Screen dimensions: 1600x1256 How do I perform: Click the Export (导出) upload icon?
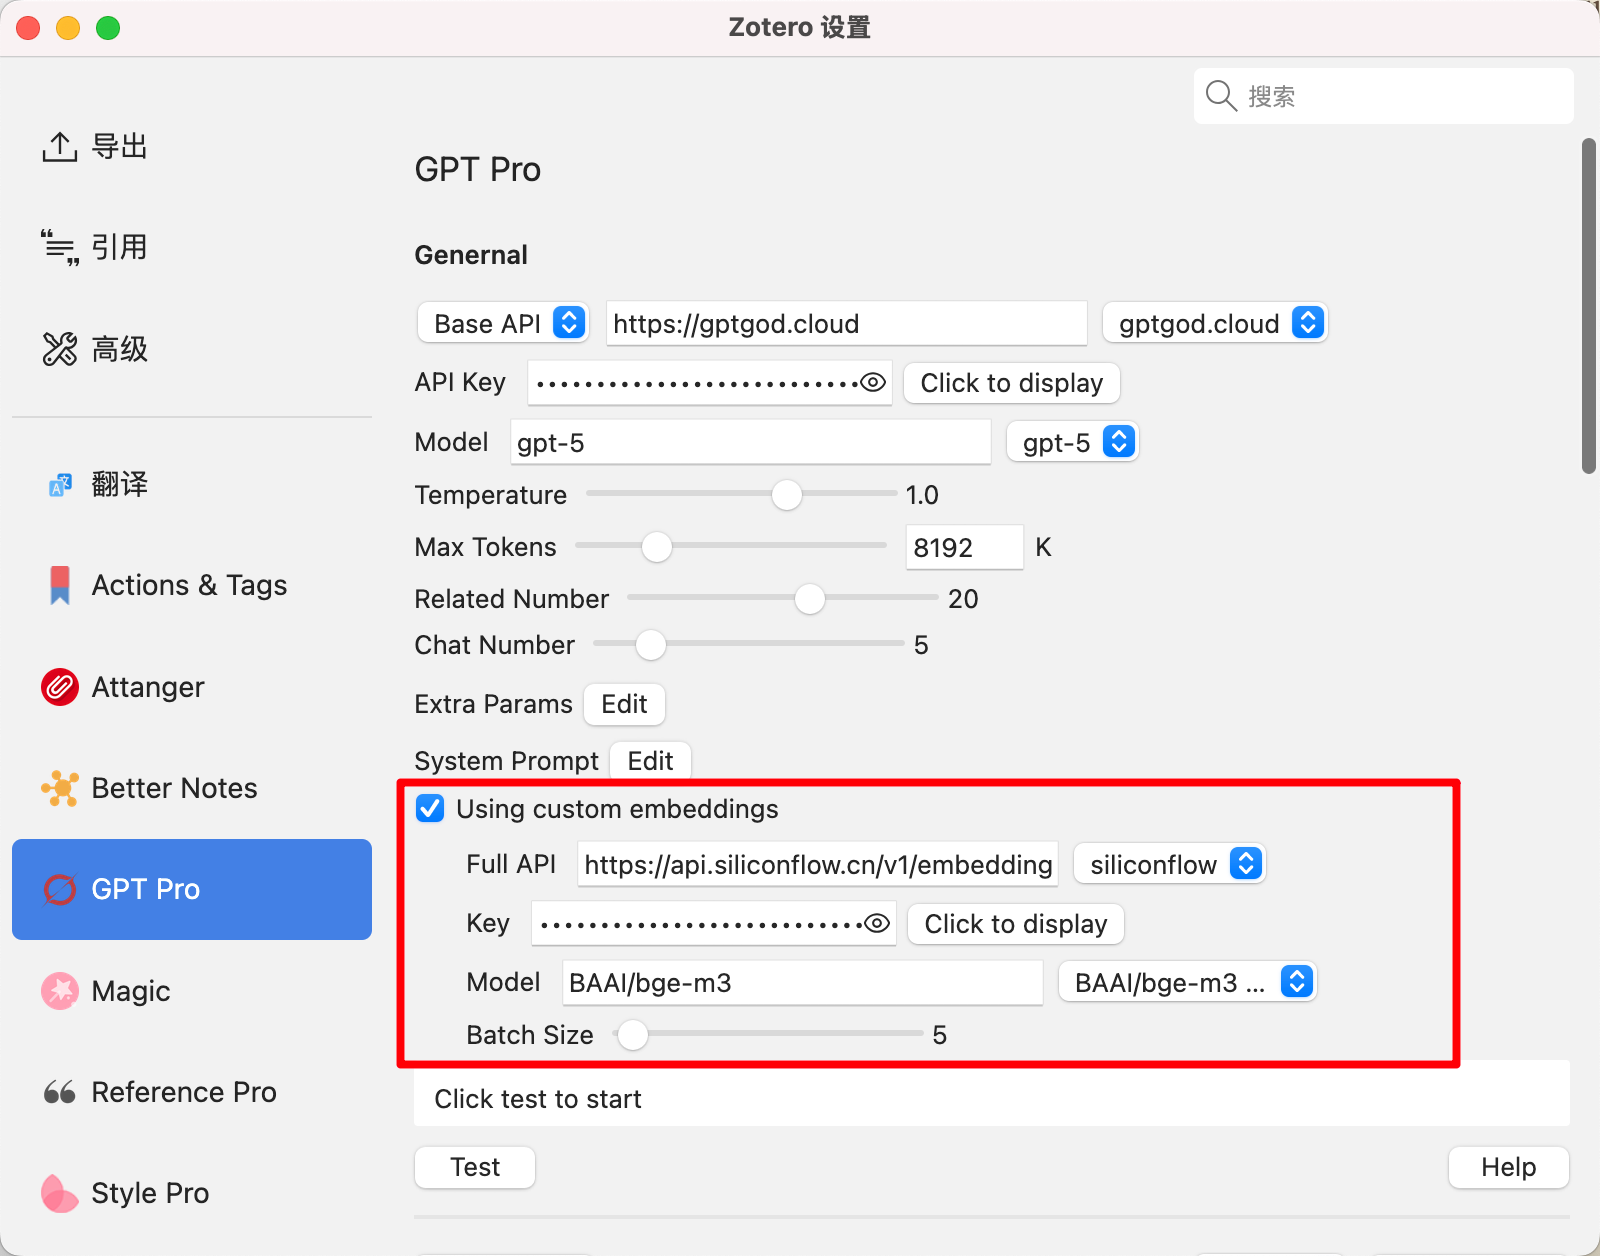pos(60,147)
